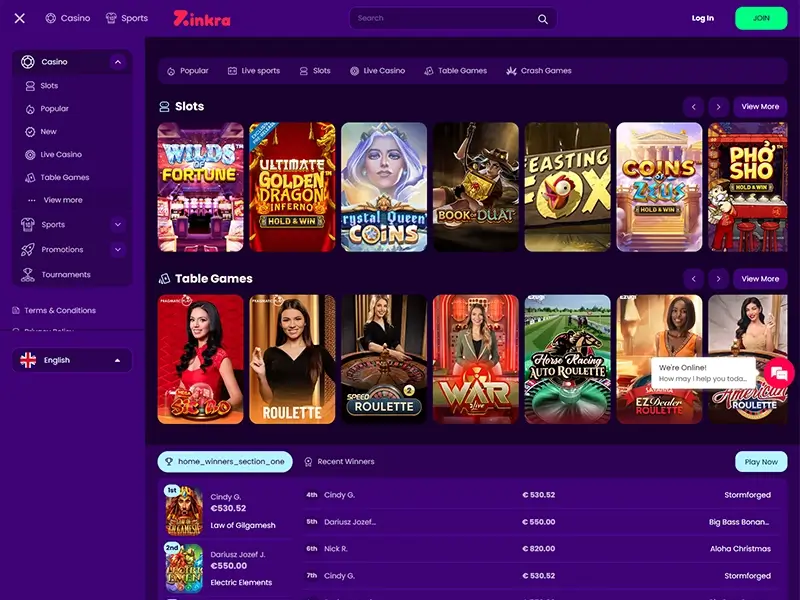The image size is (800, 600).
Task: Open the Pho Sho slot
Action: click(748, 187)
